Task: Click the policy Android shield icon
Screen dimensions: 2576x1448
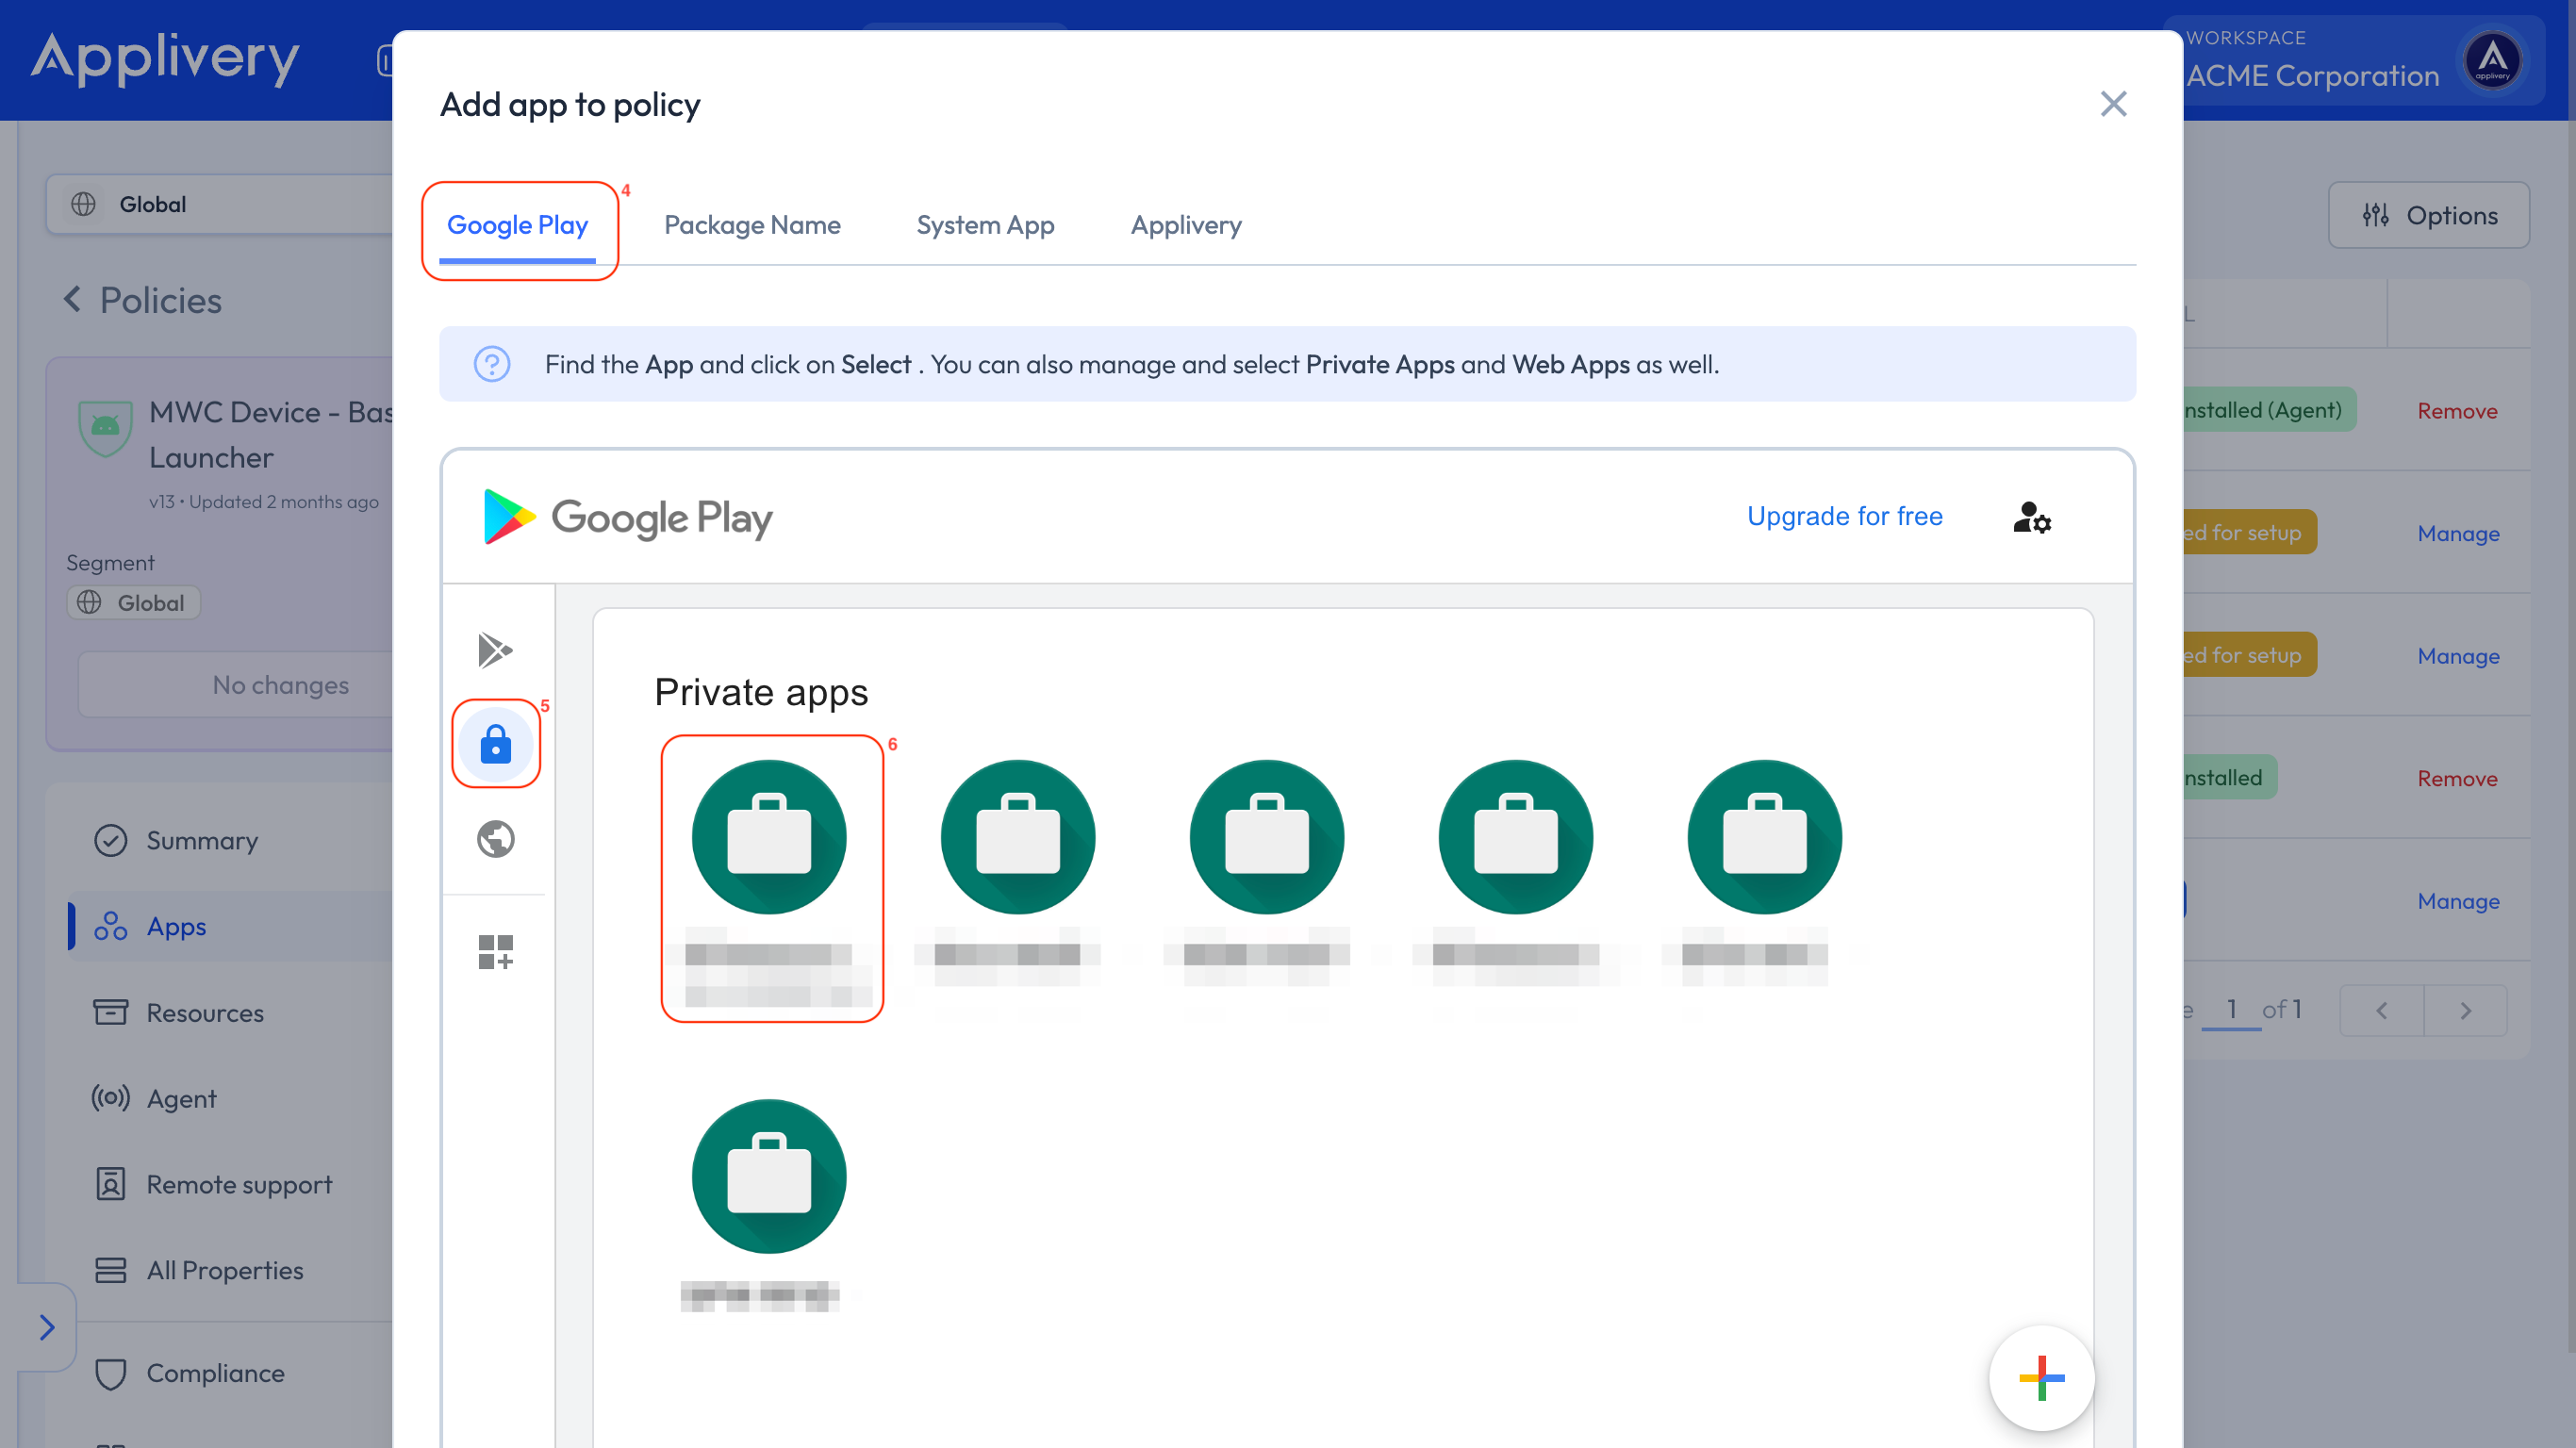Action: coord(105,427)
